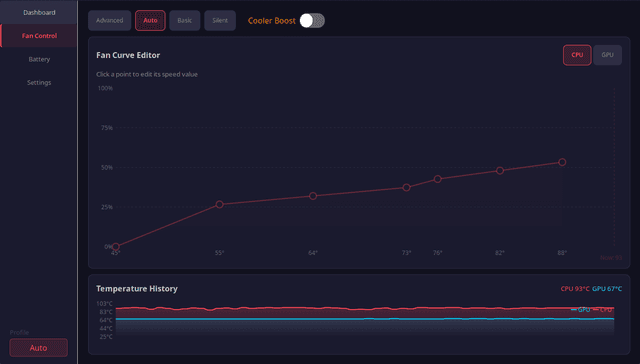640x364 pixels.
Task: Click the Temperature History title
Action: [x=137, y=289]
